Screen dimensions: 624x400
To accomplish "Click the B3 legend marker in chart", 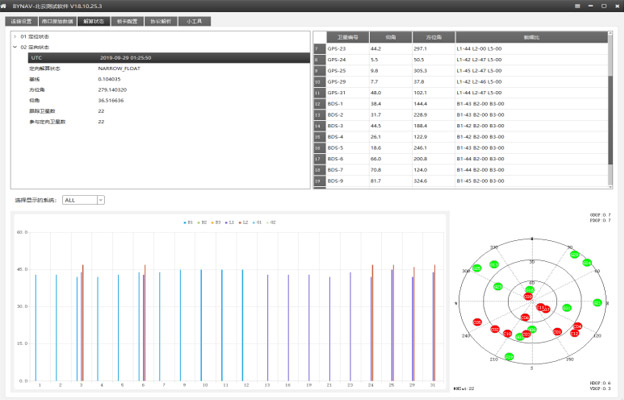I will [214, 222].
